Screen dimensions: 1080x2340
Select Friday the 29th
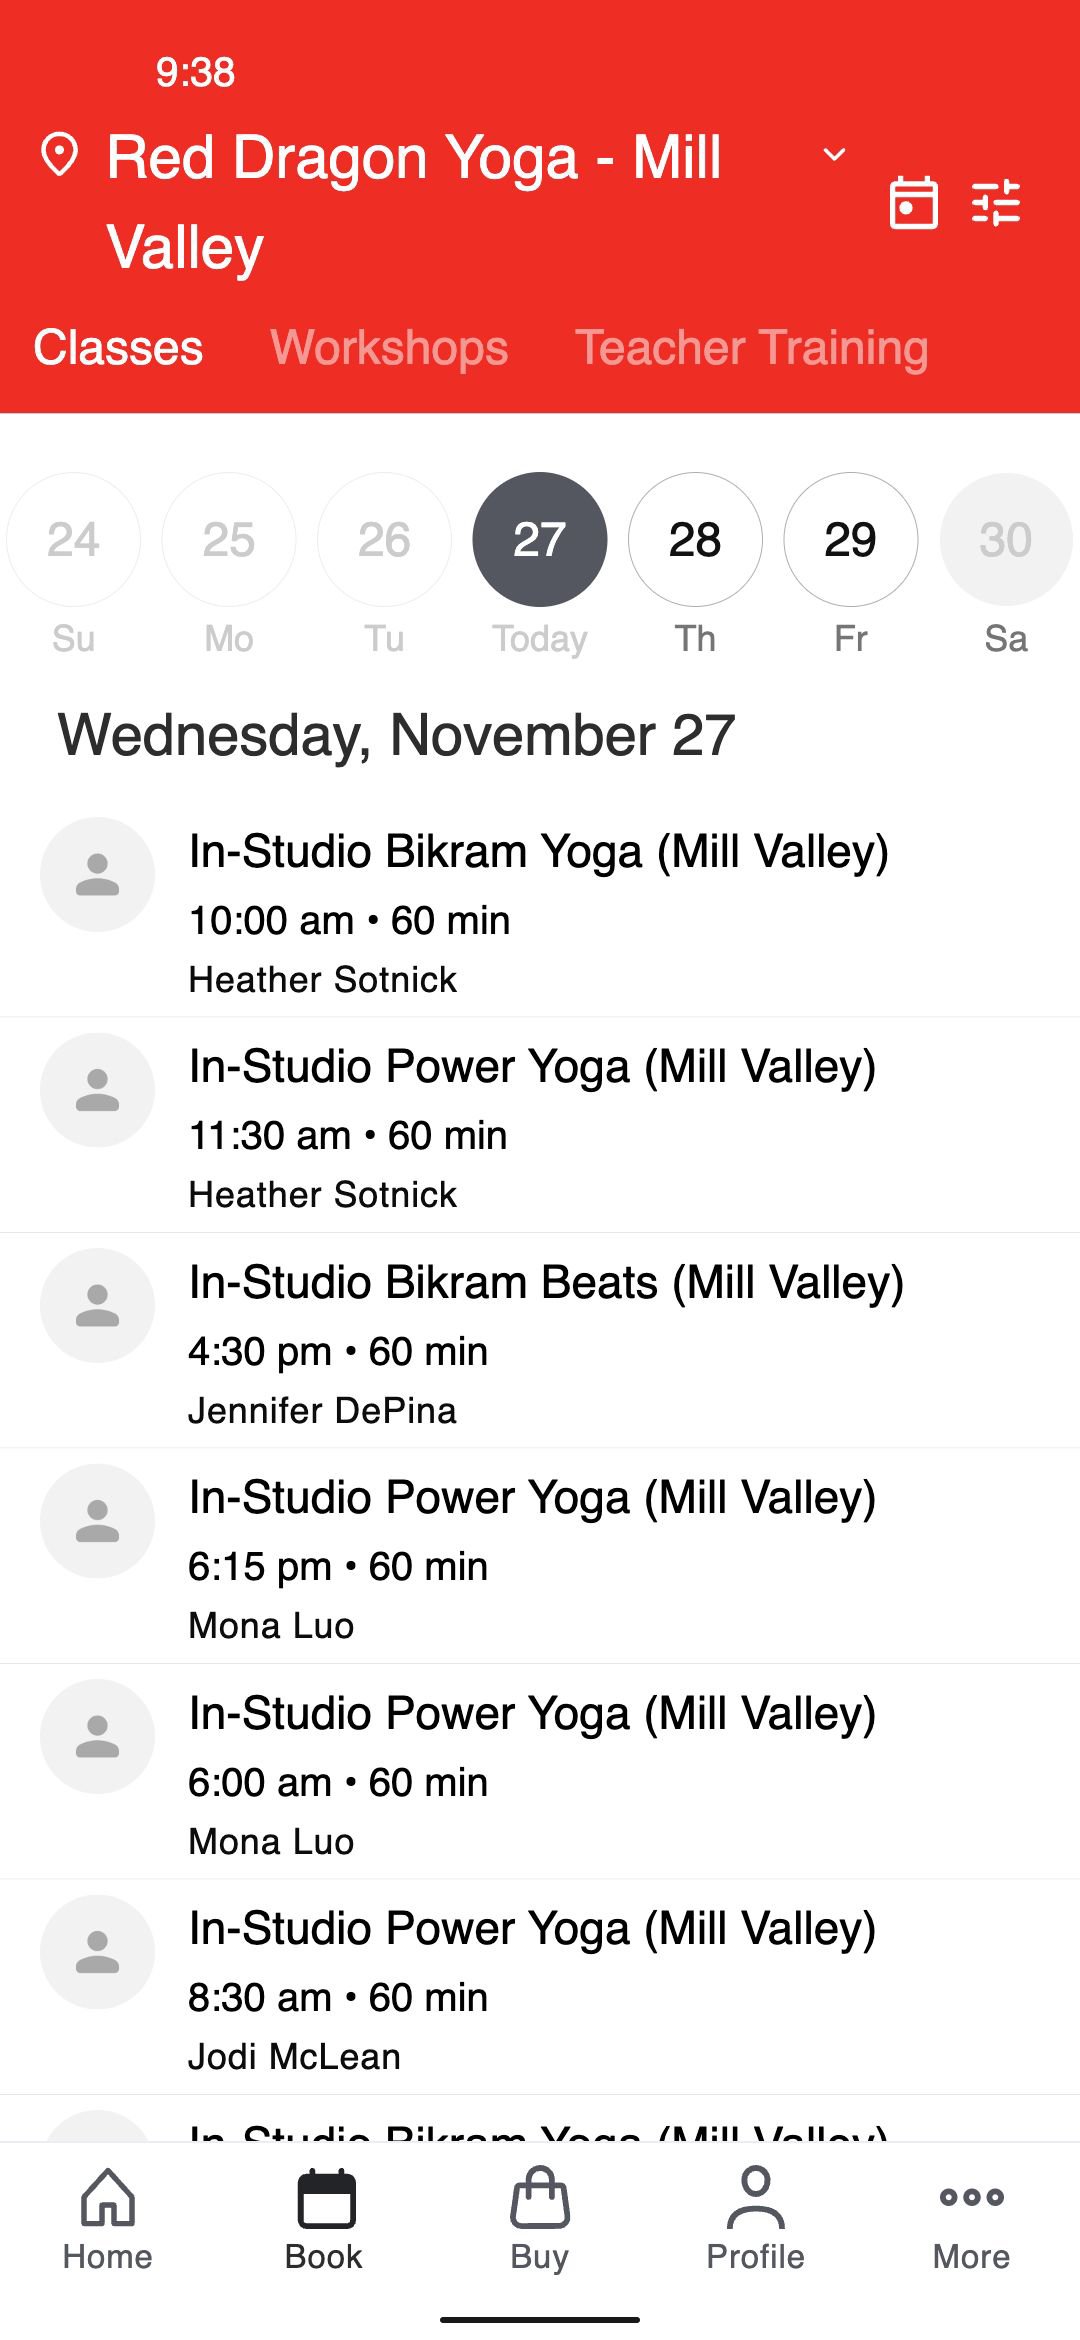850,540
